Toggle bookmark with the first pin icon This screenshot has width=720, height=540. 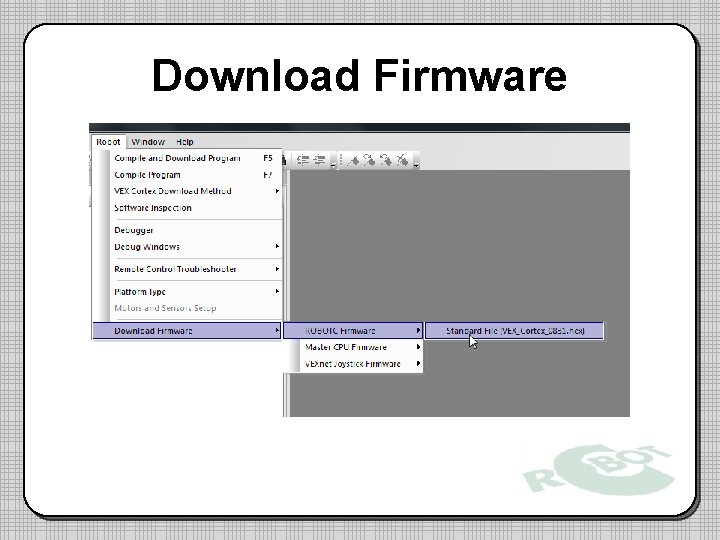[x=353, y=160]
